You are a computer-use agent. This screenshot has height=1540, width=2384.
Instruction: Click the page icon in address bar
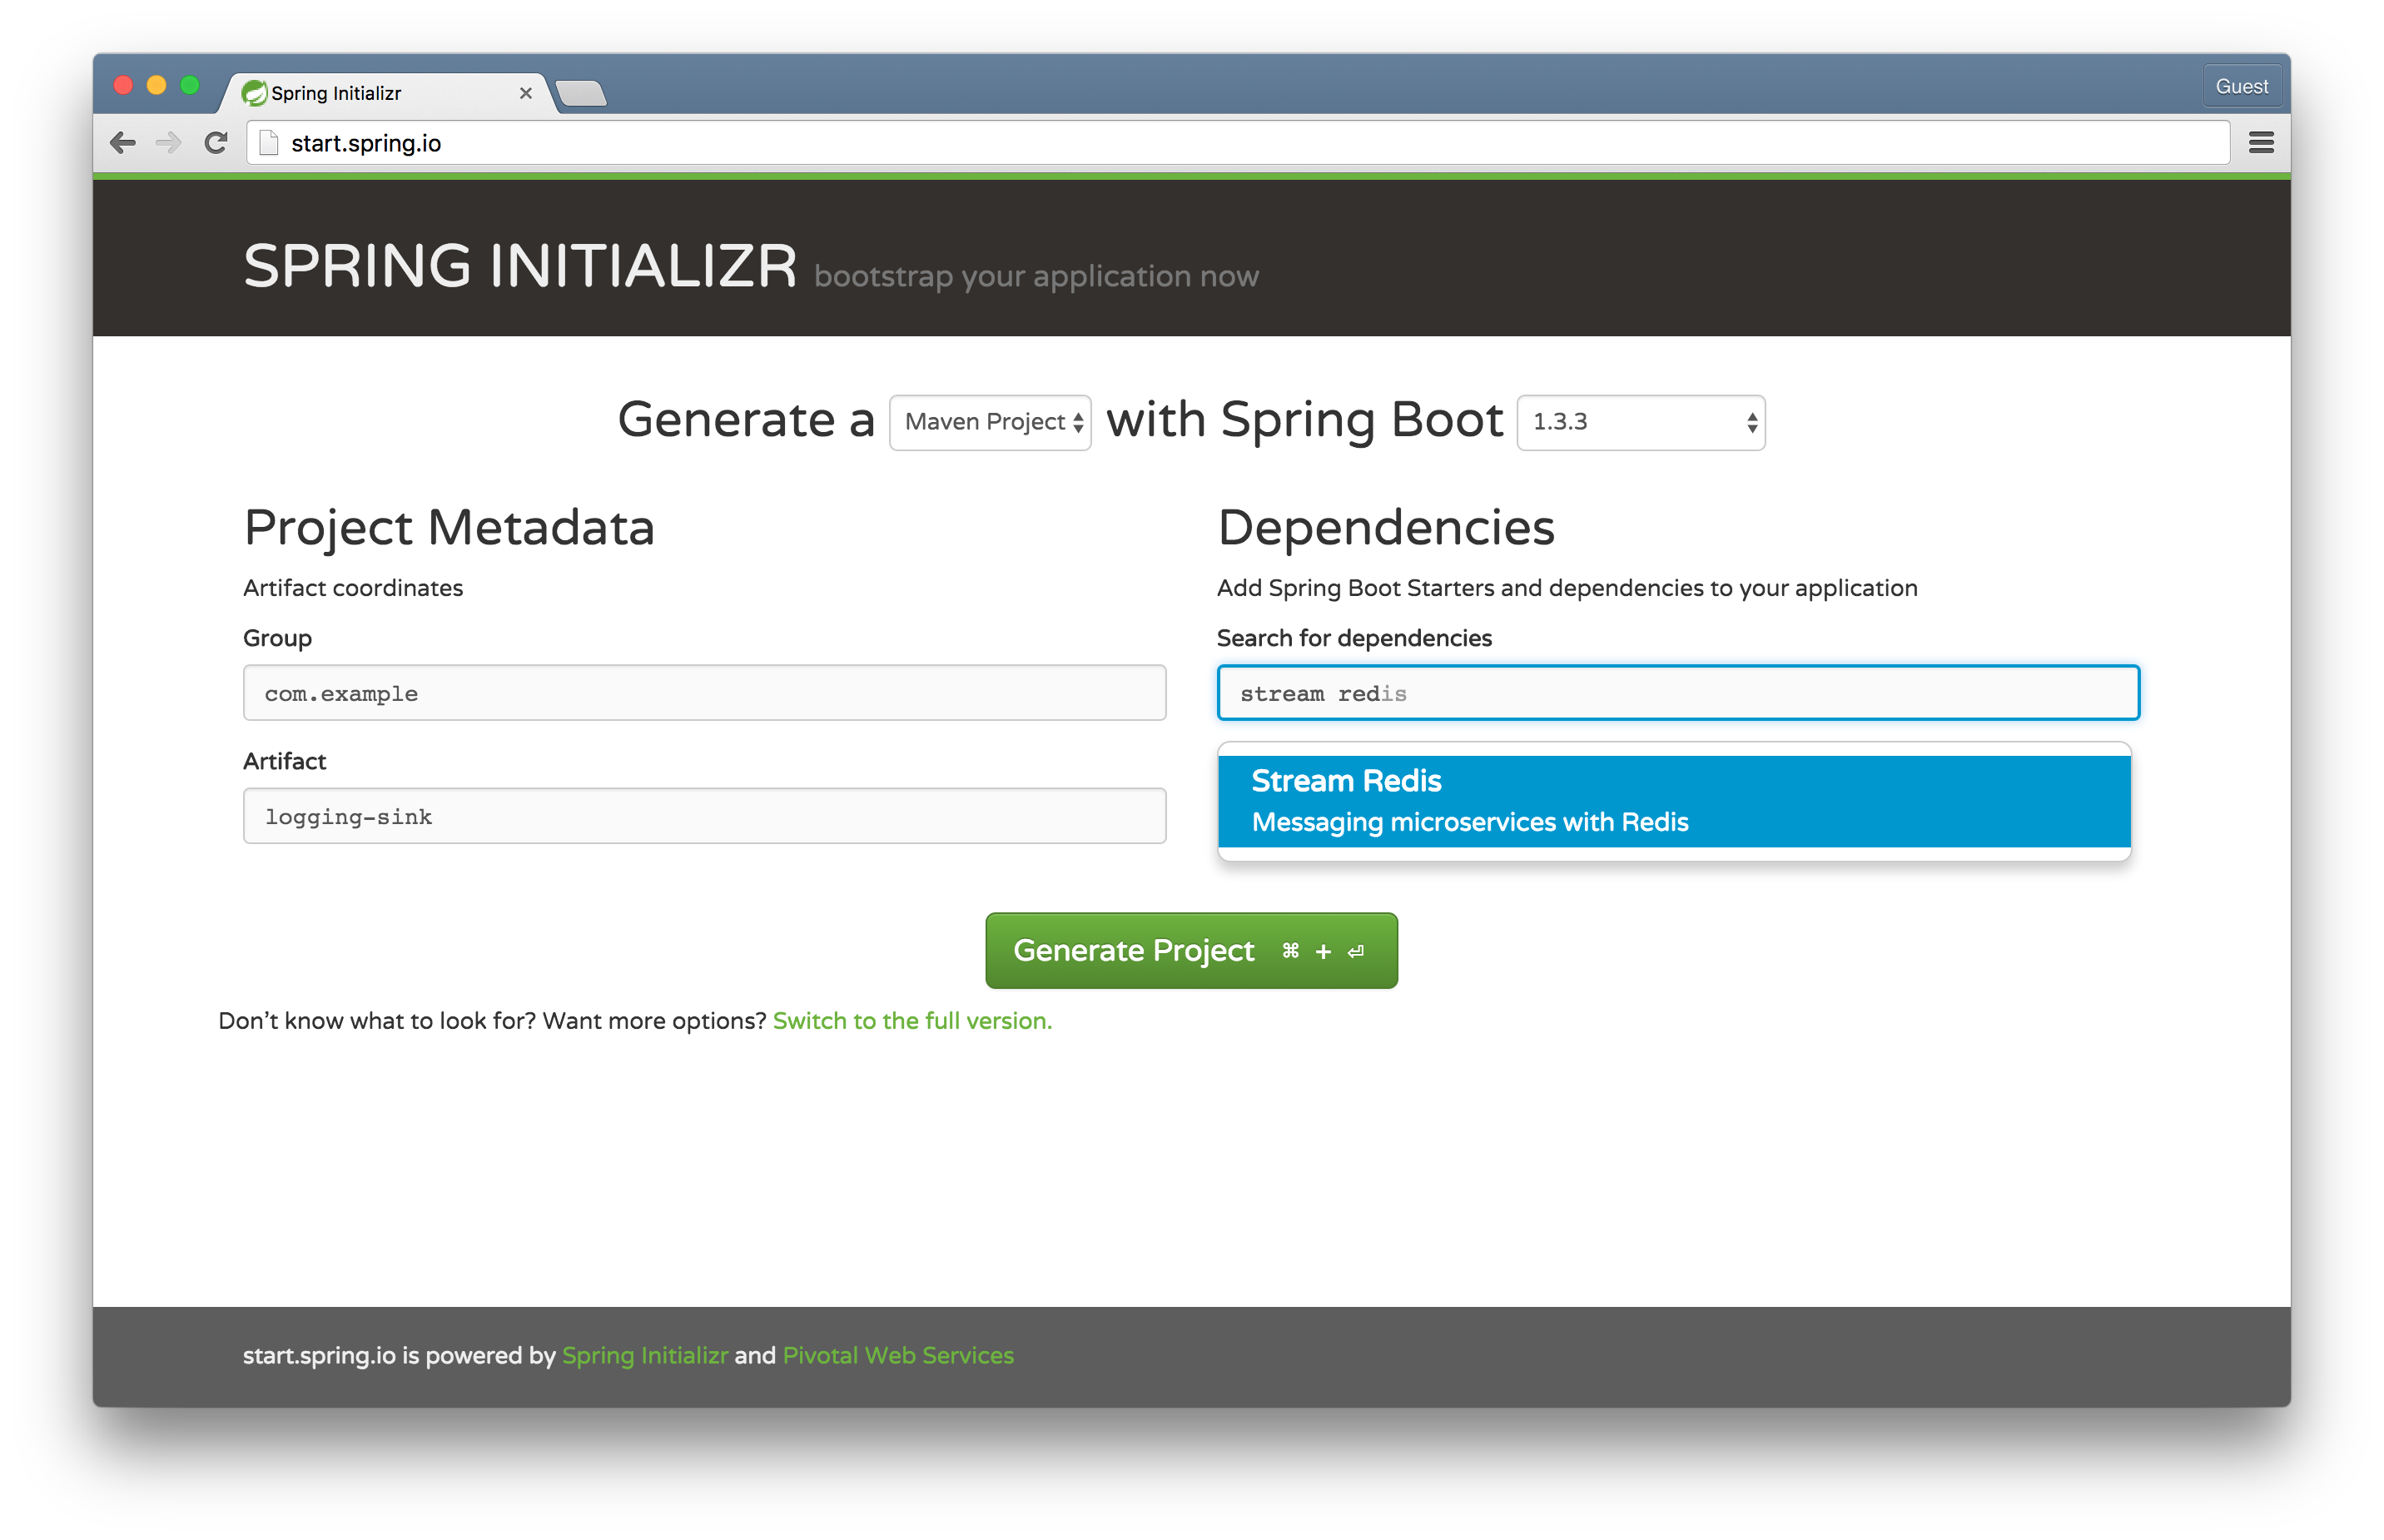268,143
